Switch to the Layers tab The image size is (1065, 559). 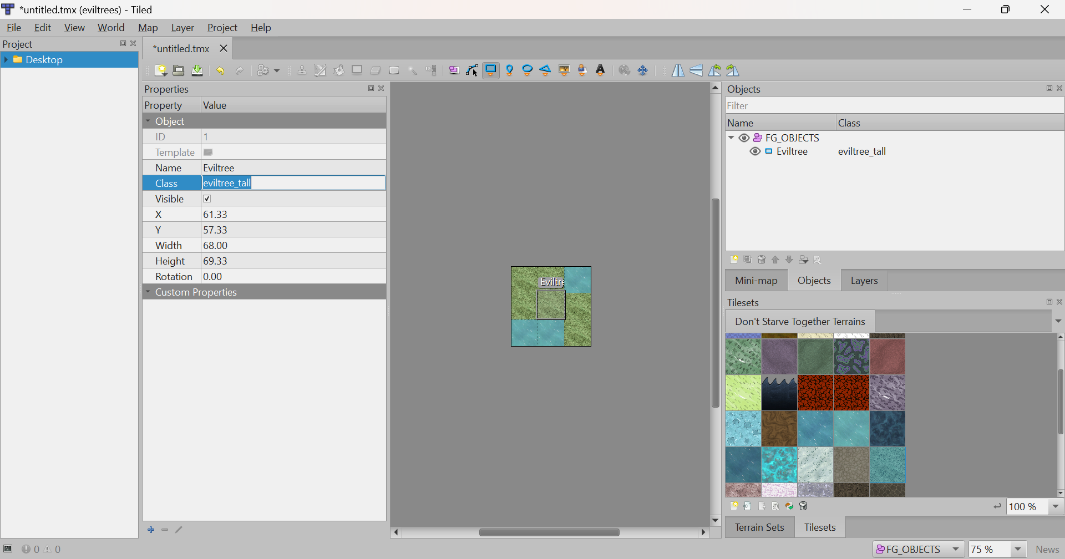863,281
